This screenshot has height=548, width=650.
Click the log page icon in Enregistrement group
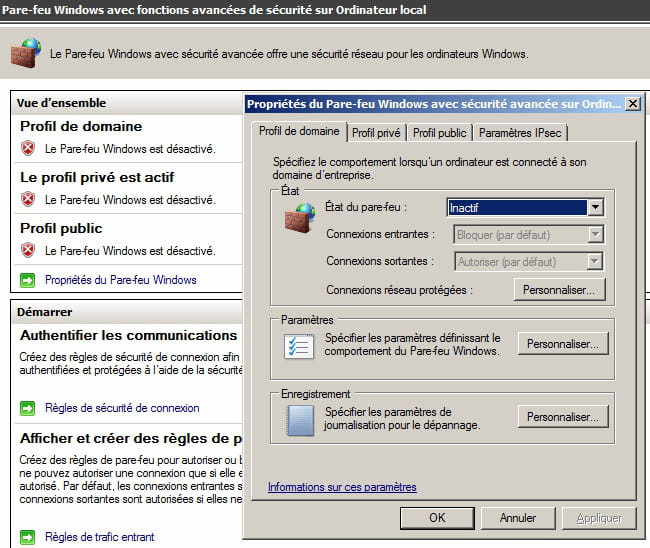[x=300, y=421]
